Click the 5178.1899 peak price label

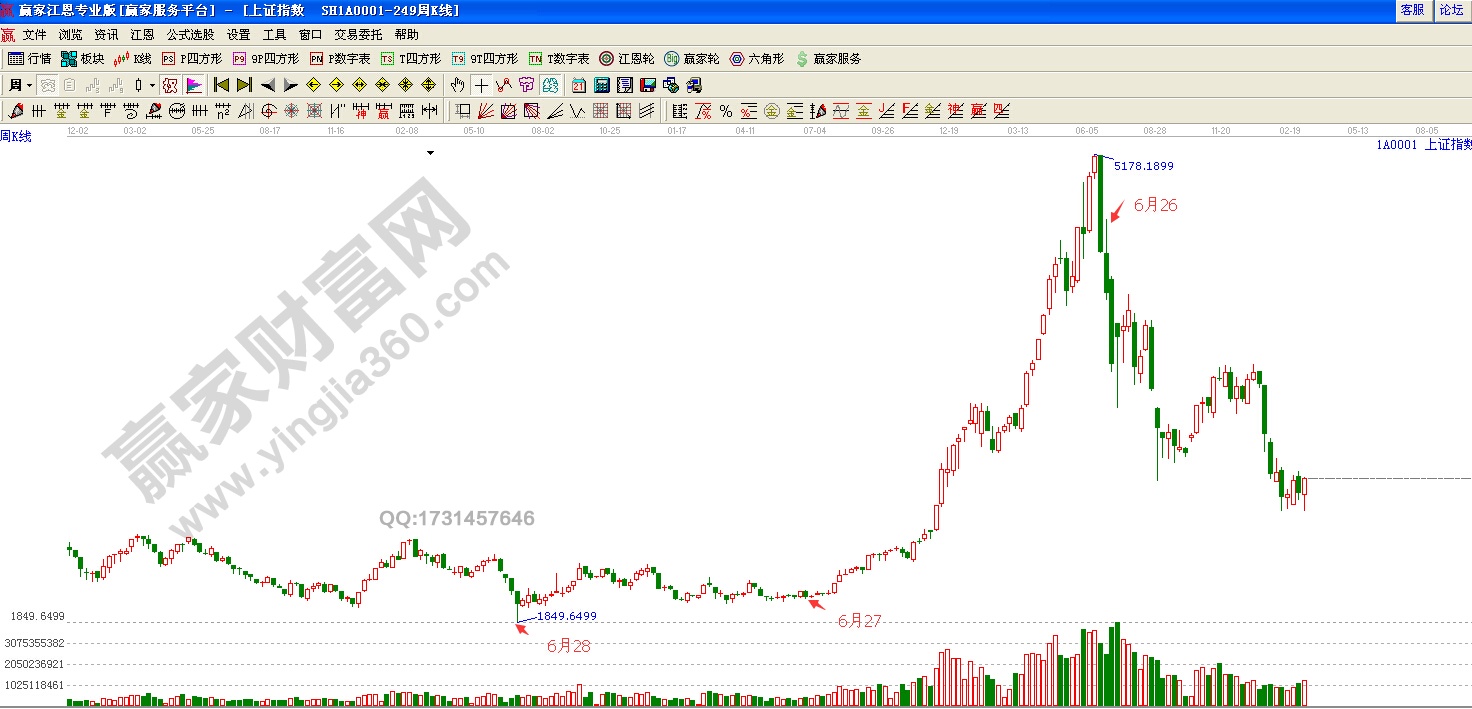[1143, 166]
